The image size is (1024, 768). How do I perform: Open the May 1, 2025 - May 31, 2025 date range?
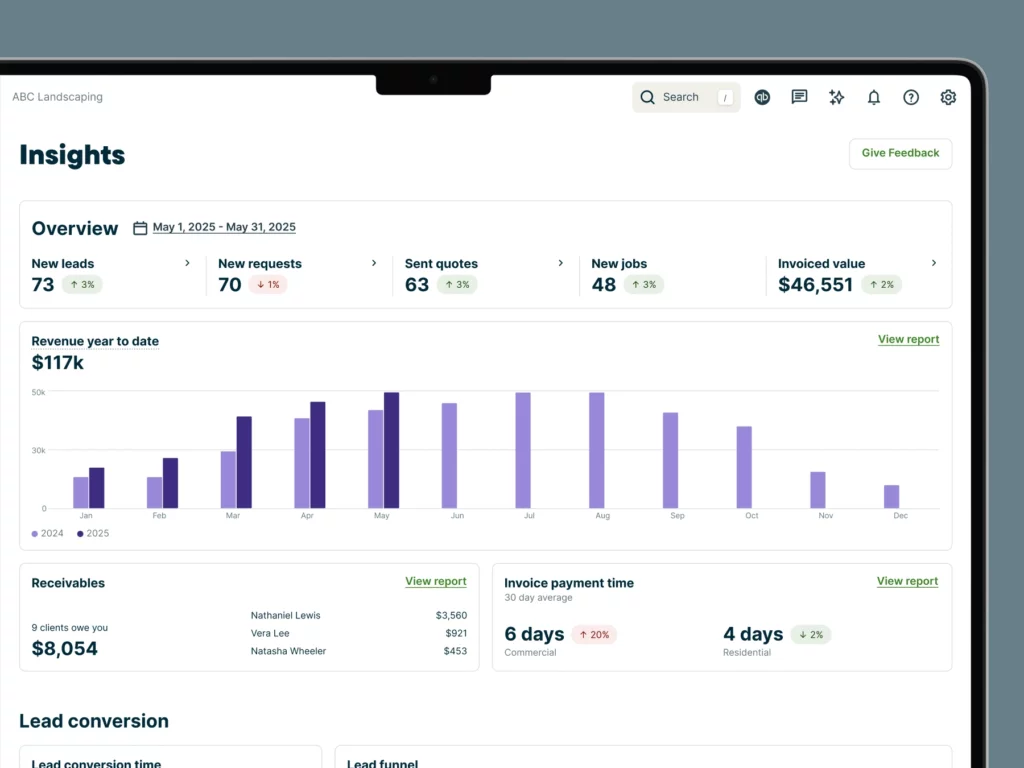224,227
